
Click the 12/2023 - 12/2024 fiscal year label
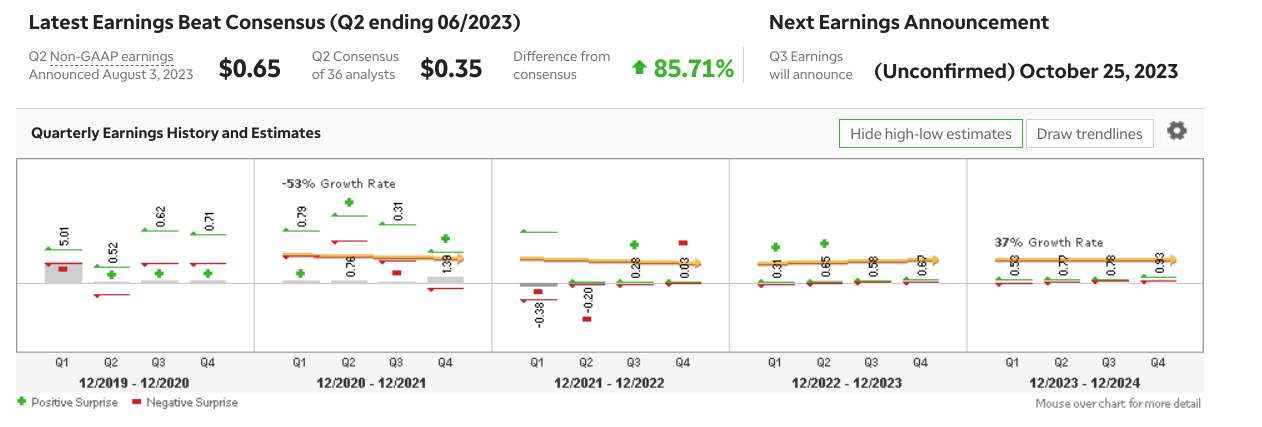coord(1085,382)
